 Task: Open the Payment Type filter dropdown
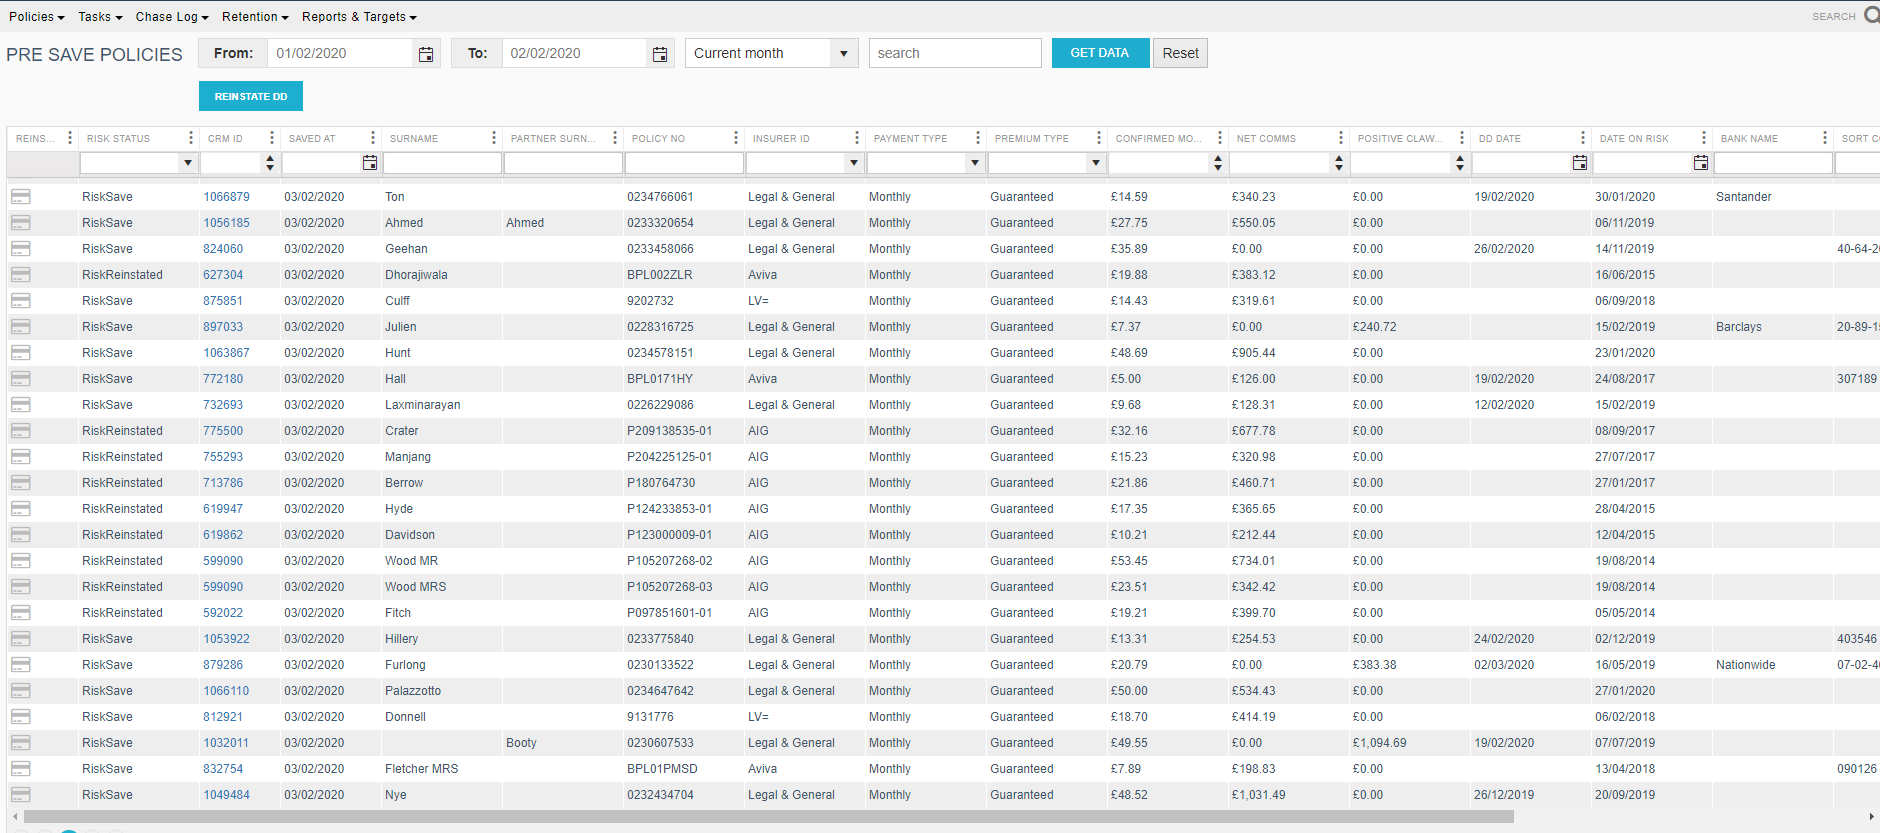click(x=974, y=163)
